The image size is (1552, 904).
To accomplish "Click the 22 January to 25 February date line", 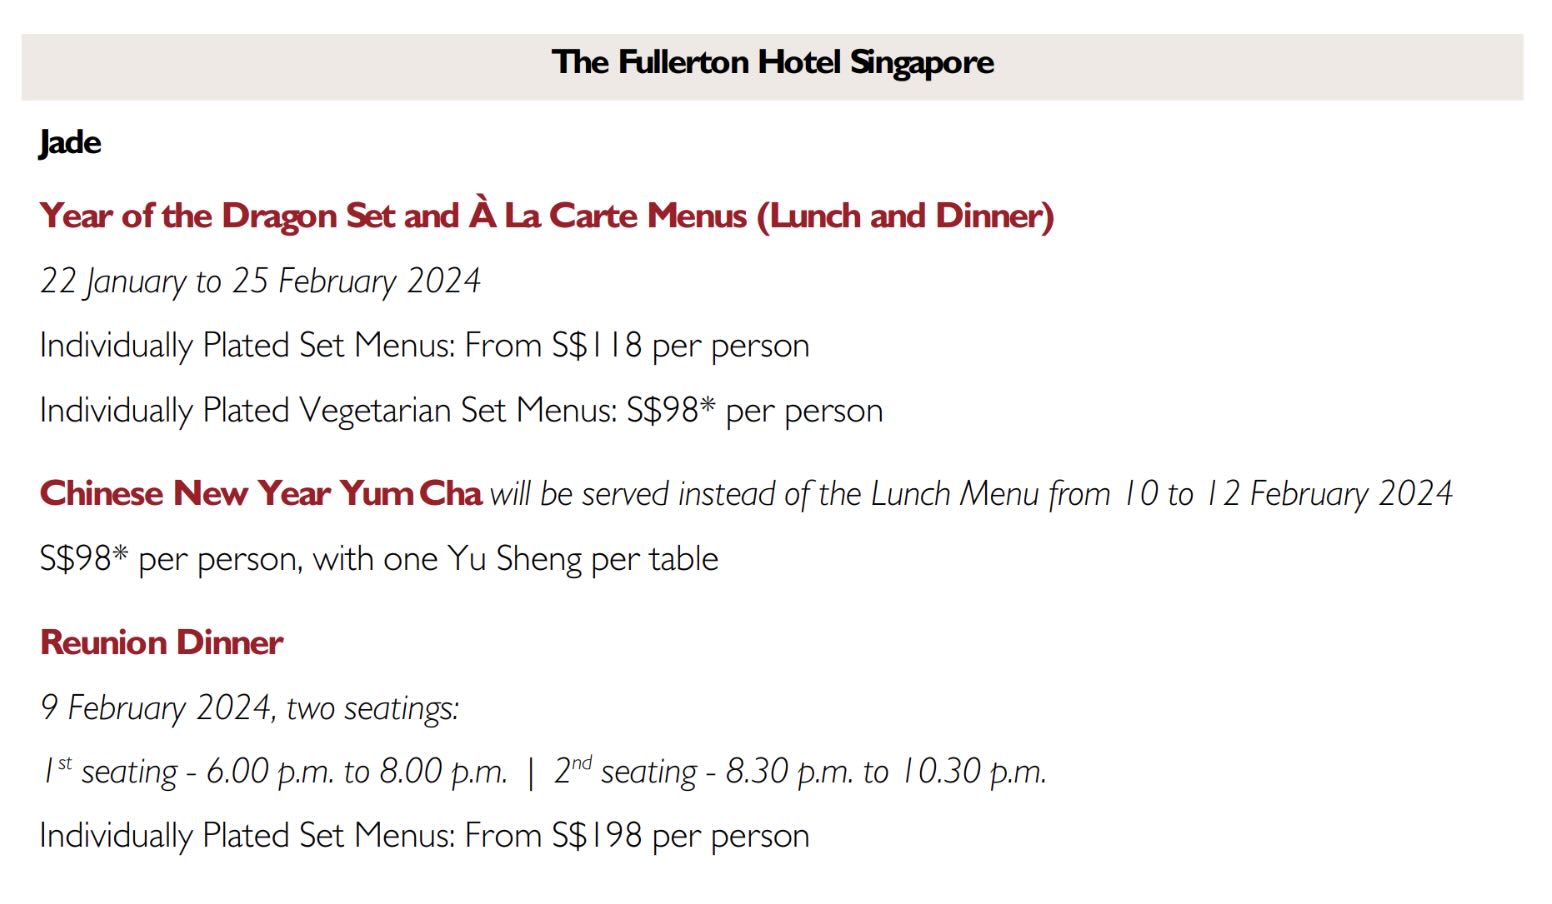I will tap(260, 281).
